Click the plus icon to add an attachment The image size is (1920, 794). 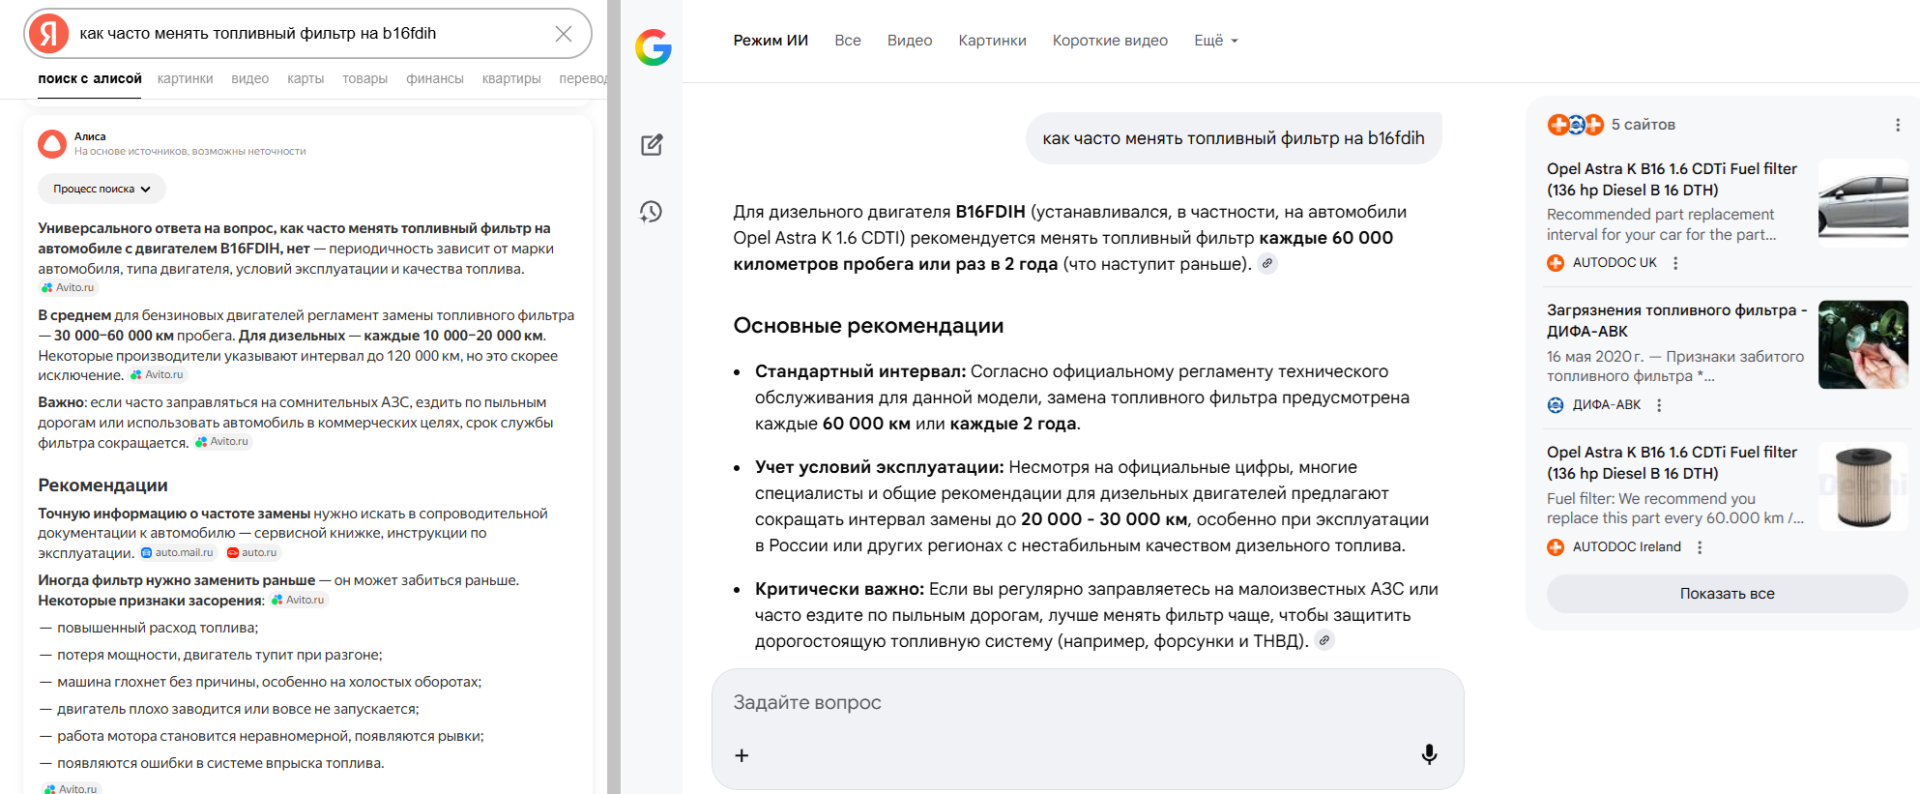coord(741,755)
